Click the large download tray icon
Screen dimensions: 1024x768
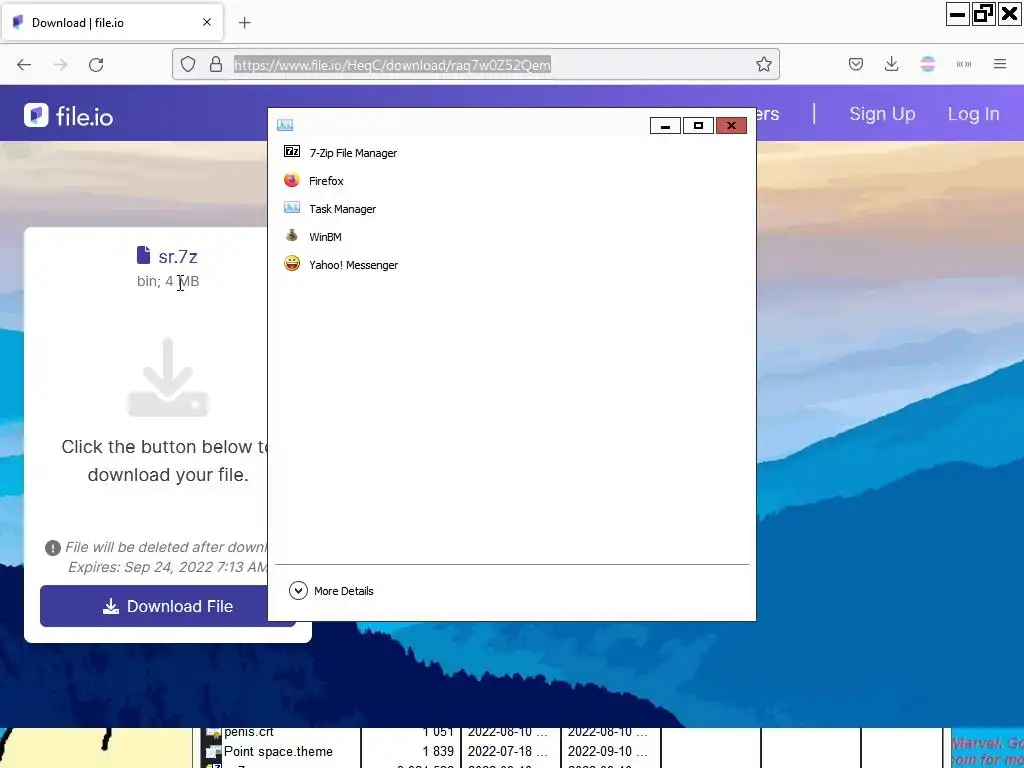point(168,377)
